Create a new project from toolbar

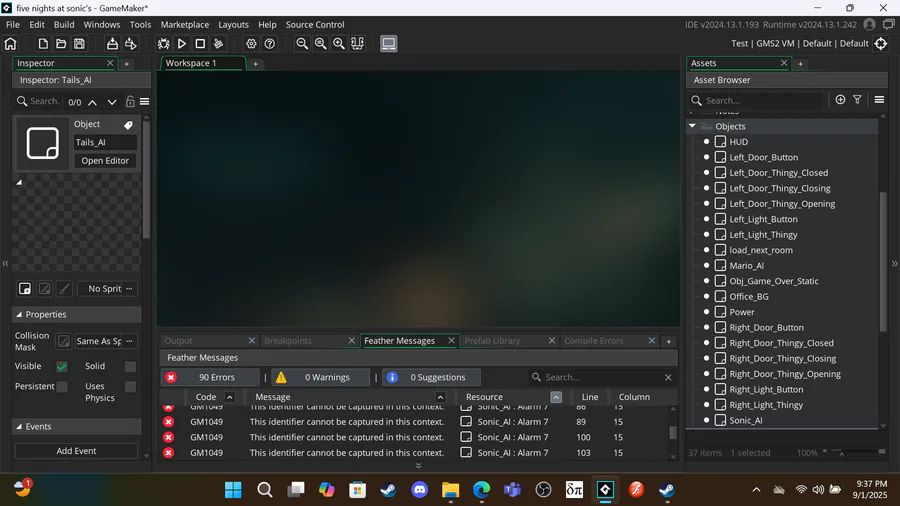(43, 44)
